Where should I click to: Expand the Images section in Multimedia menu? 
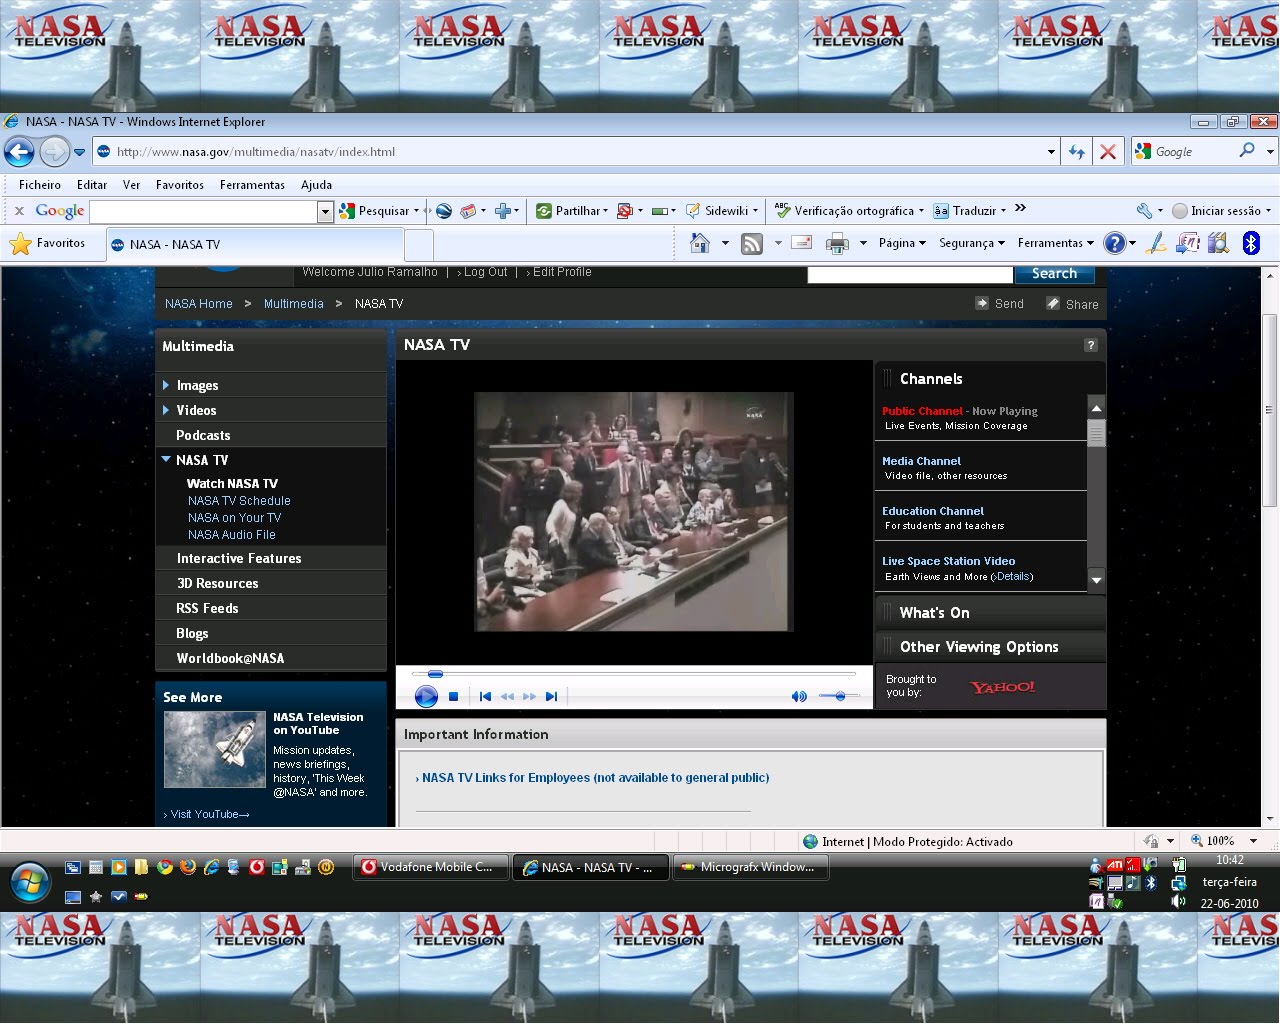coord(166,385)
